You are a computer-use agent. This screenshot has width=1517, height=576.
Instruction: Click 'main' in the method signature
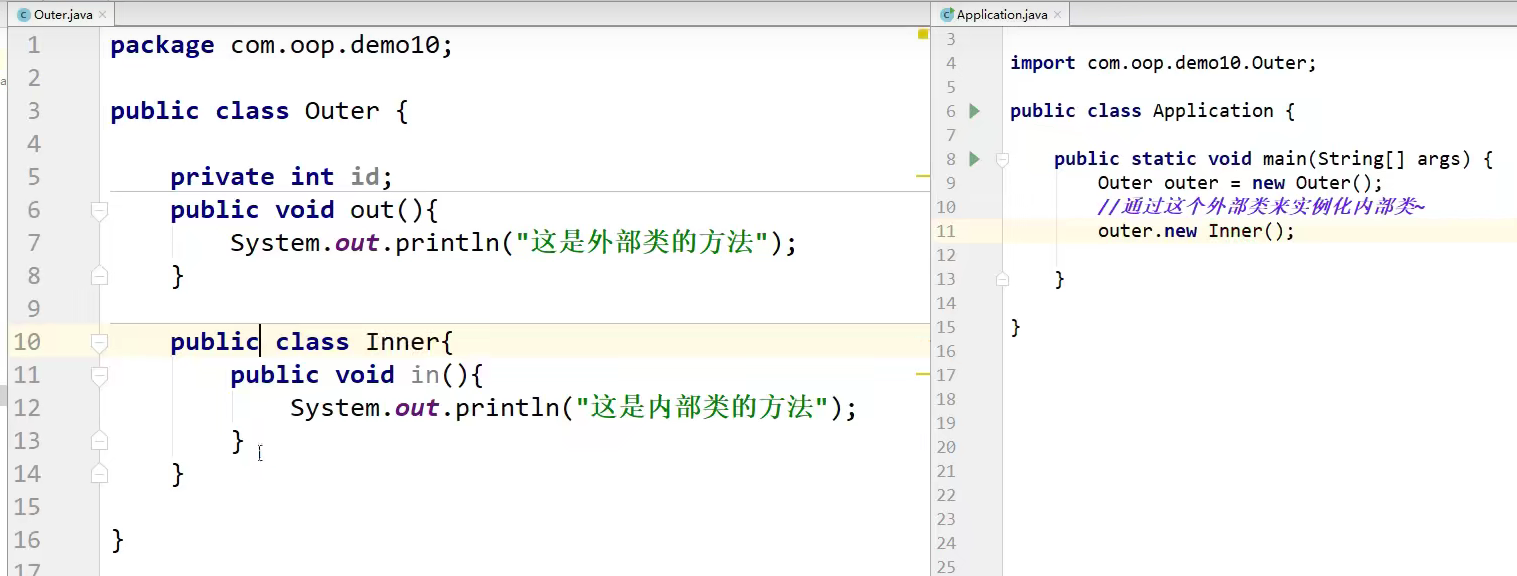(1284, 159)
